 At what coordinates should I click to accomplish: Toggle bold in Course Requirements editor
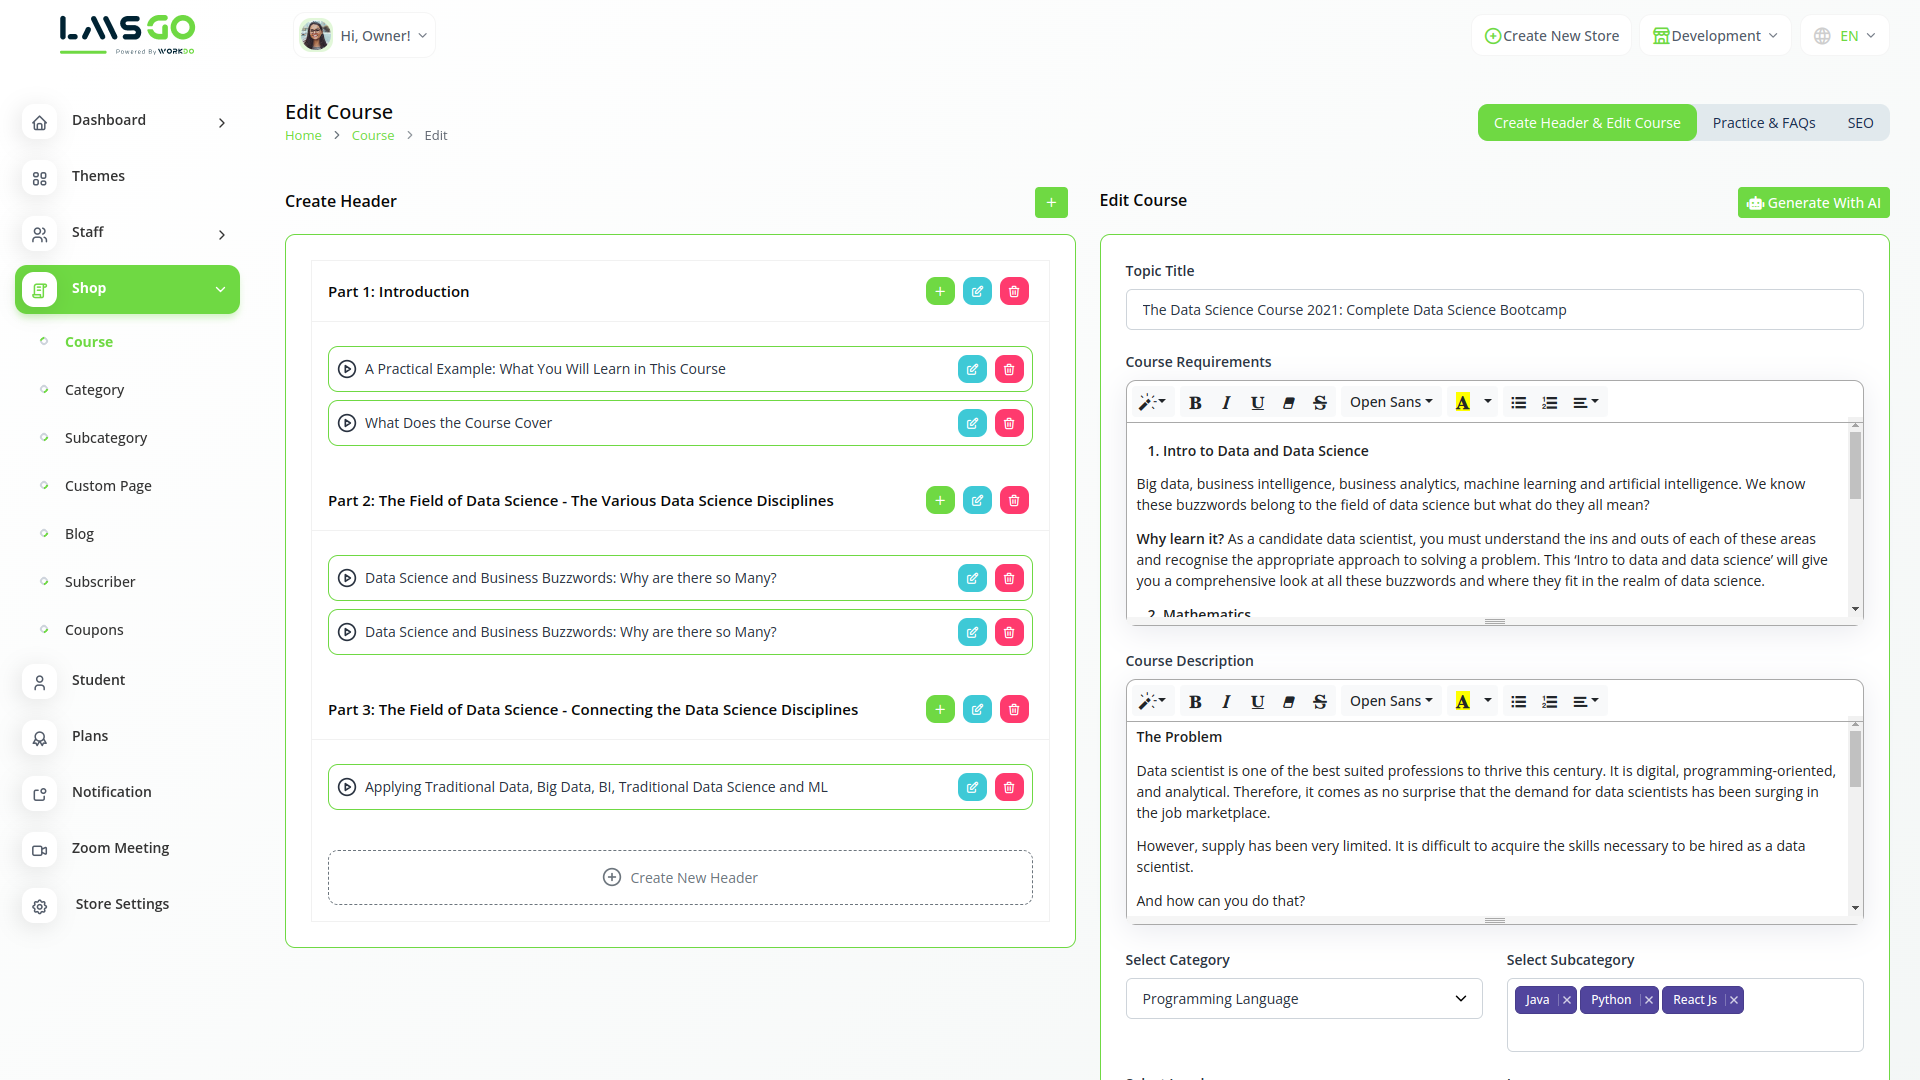[x=1195, y=402]
